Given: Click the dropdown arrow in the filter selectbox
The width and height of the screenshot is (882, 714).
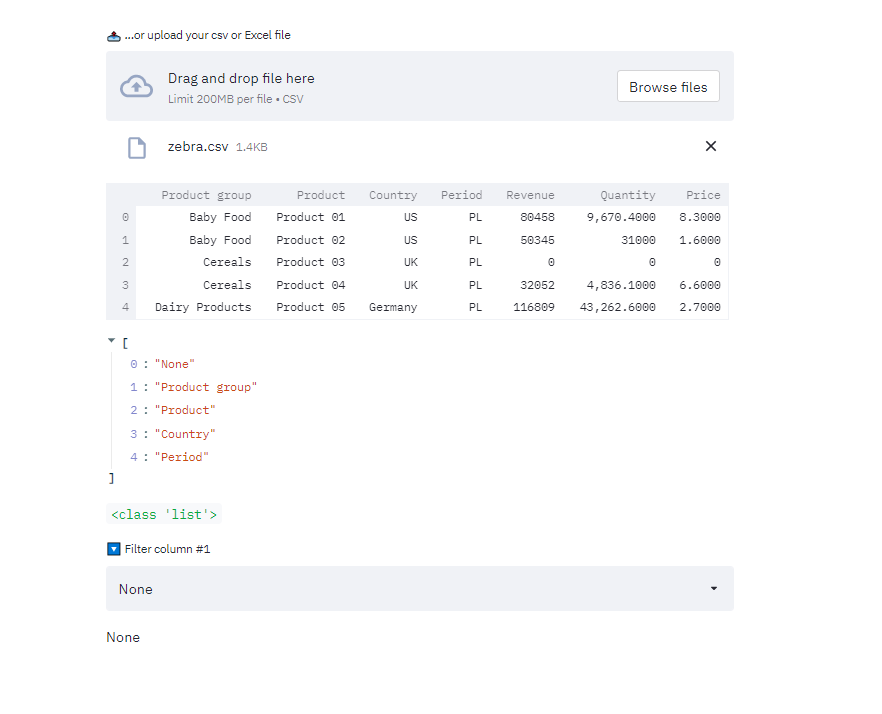Looking at the screenshot, I should pyautogui.click(x=714, y=589).
